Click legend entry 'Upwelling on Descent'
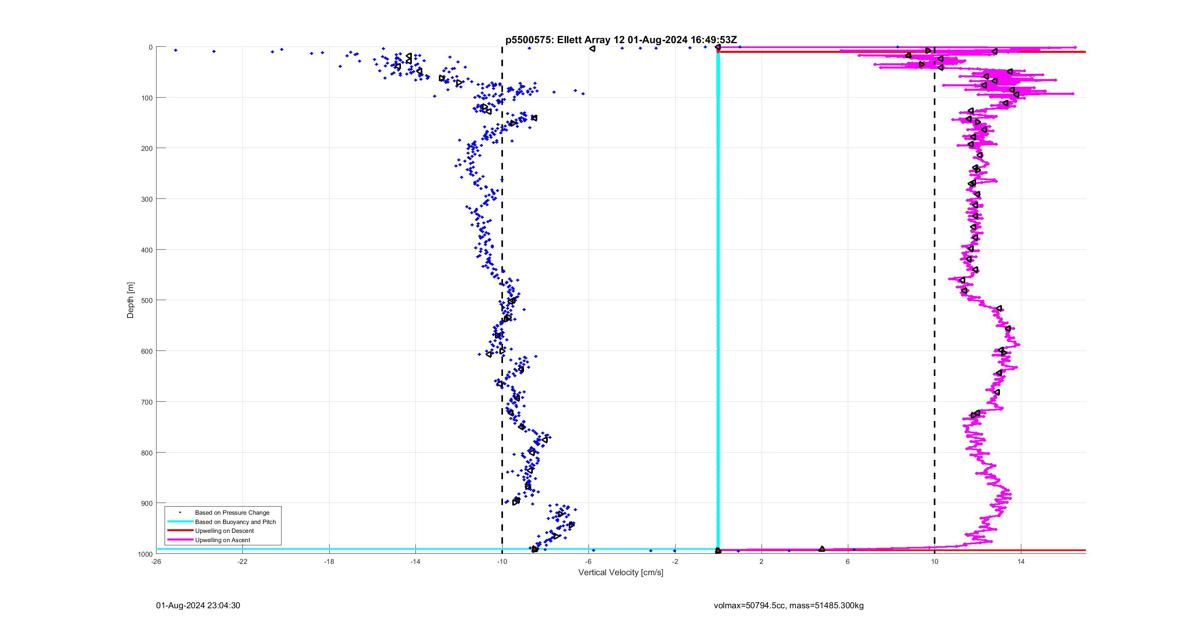Viewport: 1200px width, 622px height. [x=225, y=531]
